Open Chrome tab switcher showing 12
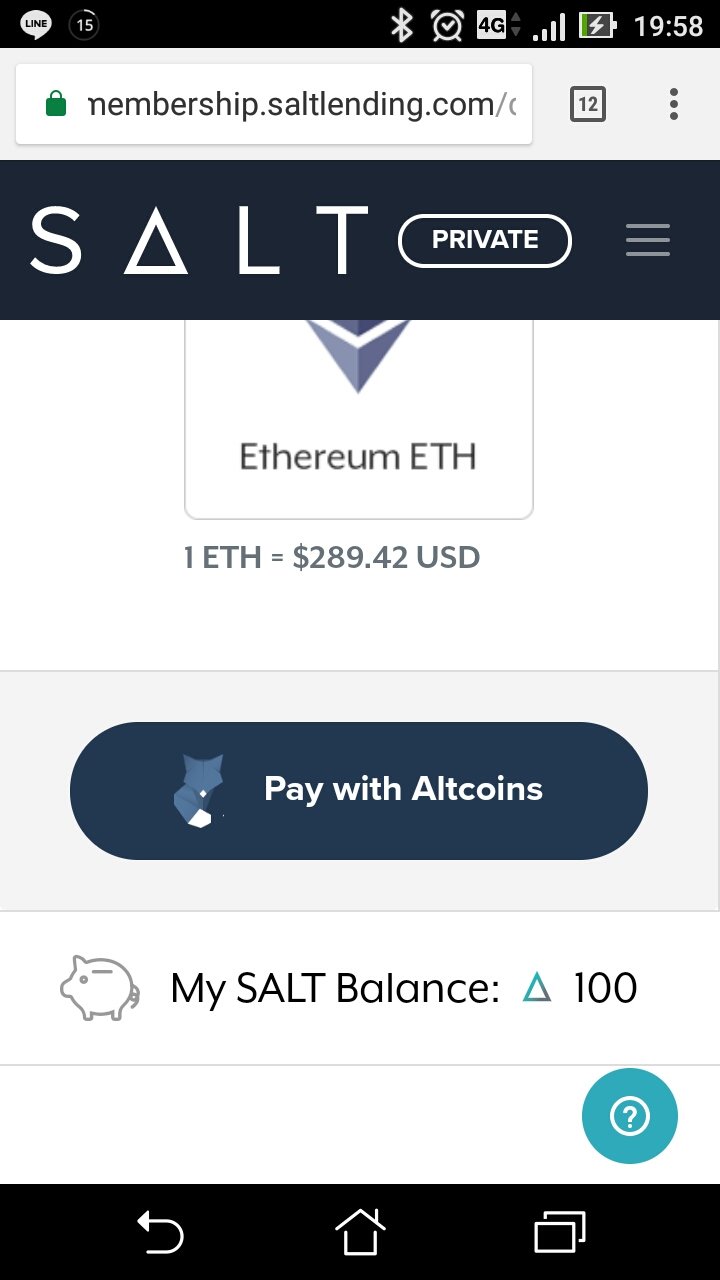Screen dimensions: 720x1280 point(588,104)
